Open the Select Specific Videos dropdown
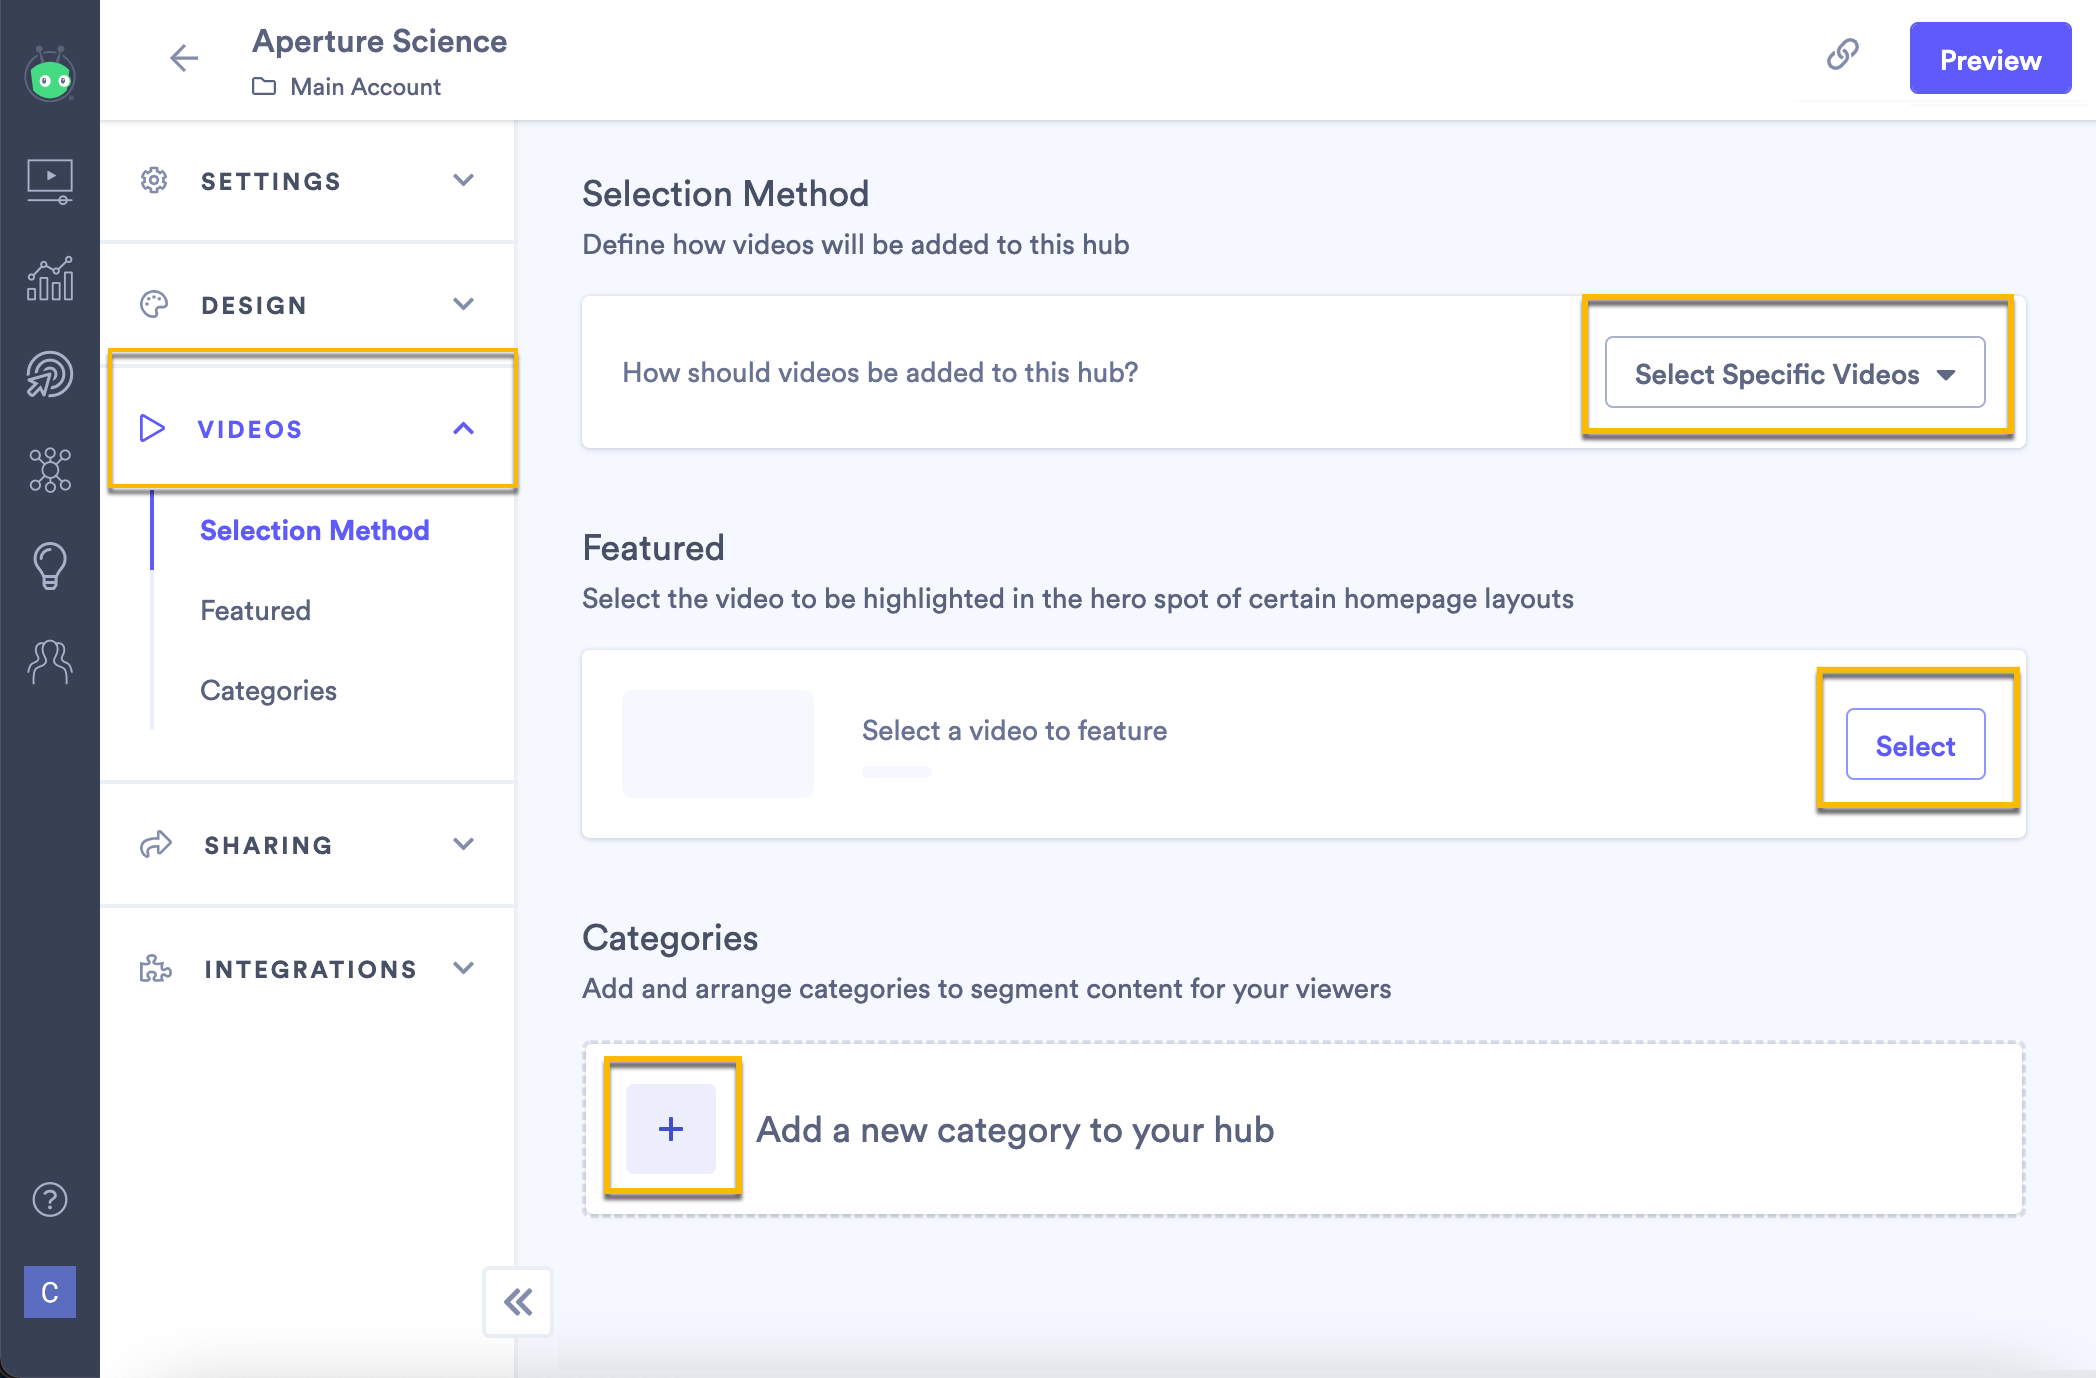 [1795, 373]
